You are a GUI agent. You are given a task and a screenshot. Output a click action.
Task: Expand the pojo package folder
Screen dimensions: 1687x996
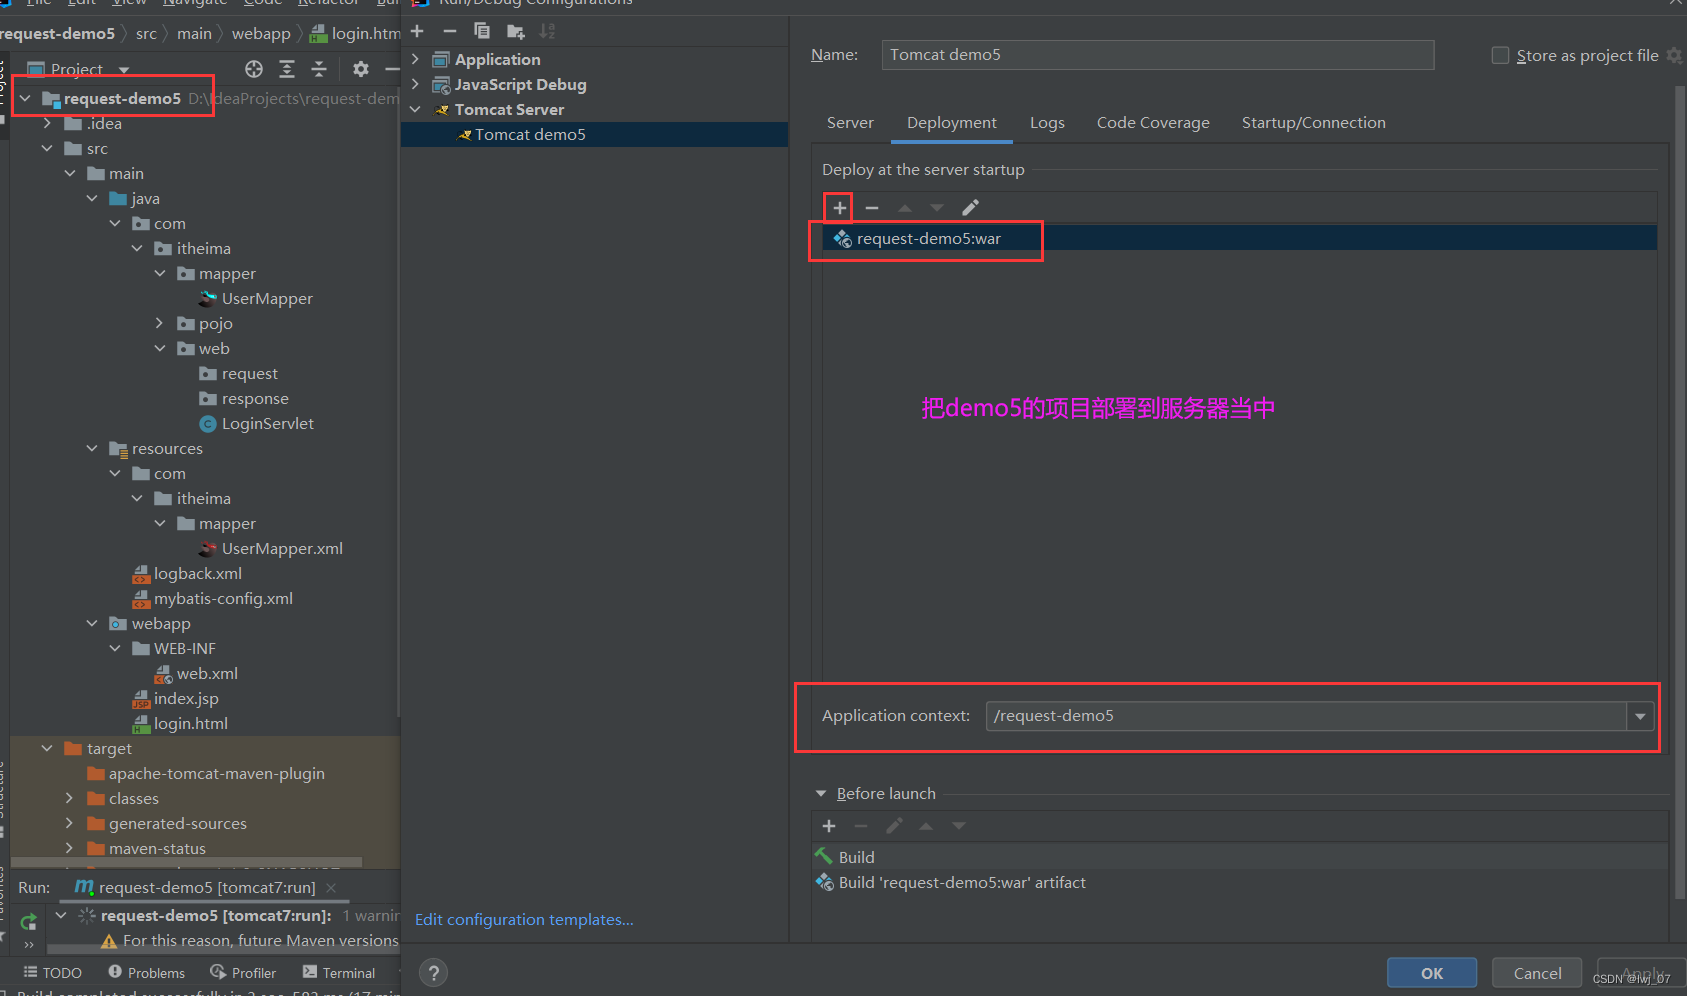pyautogui.click(x=159, y=323)
